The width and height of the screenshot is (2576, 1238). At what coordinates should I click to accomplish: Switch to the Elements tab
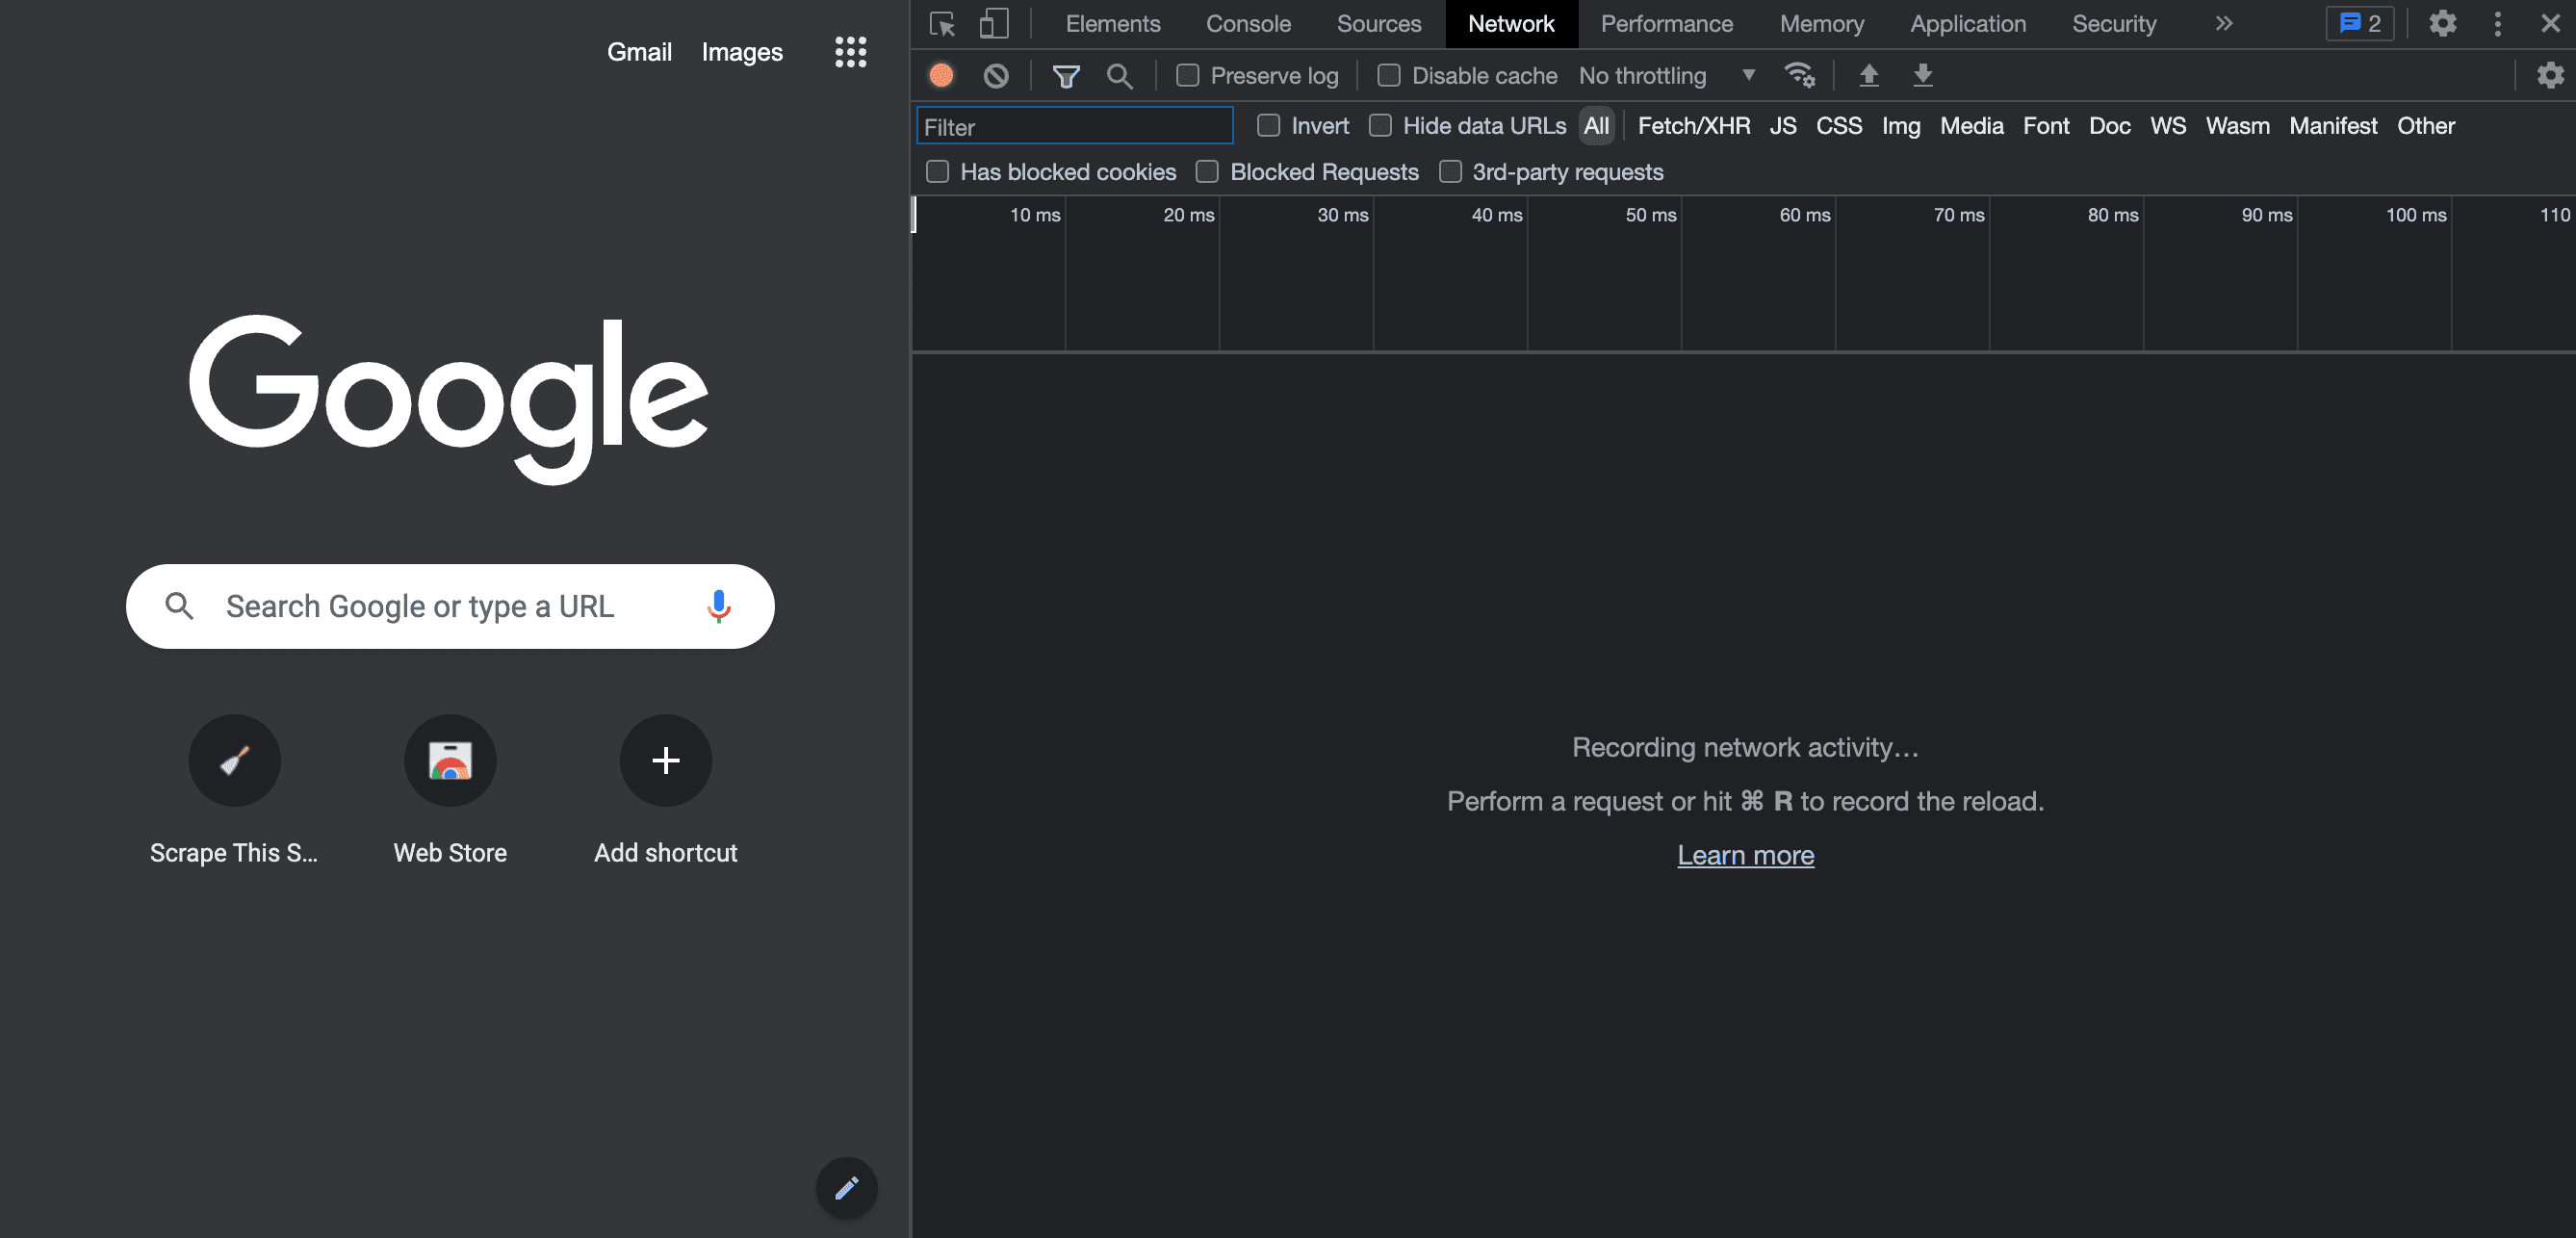1112,24
